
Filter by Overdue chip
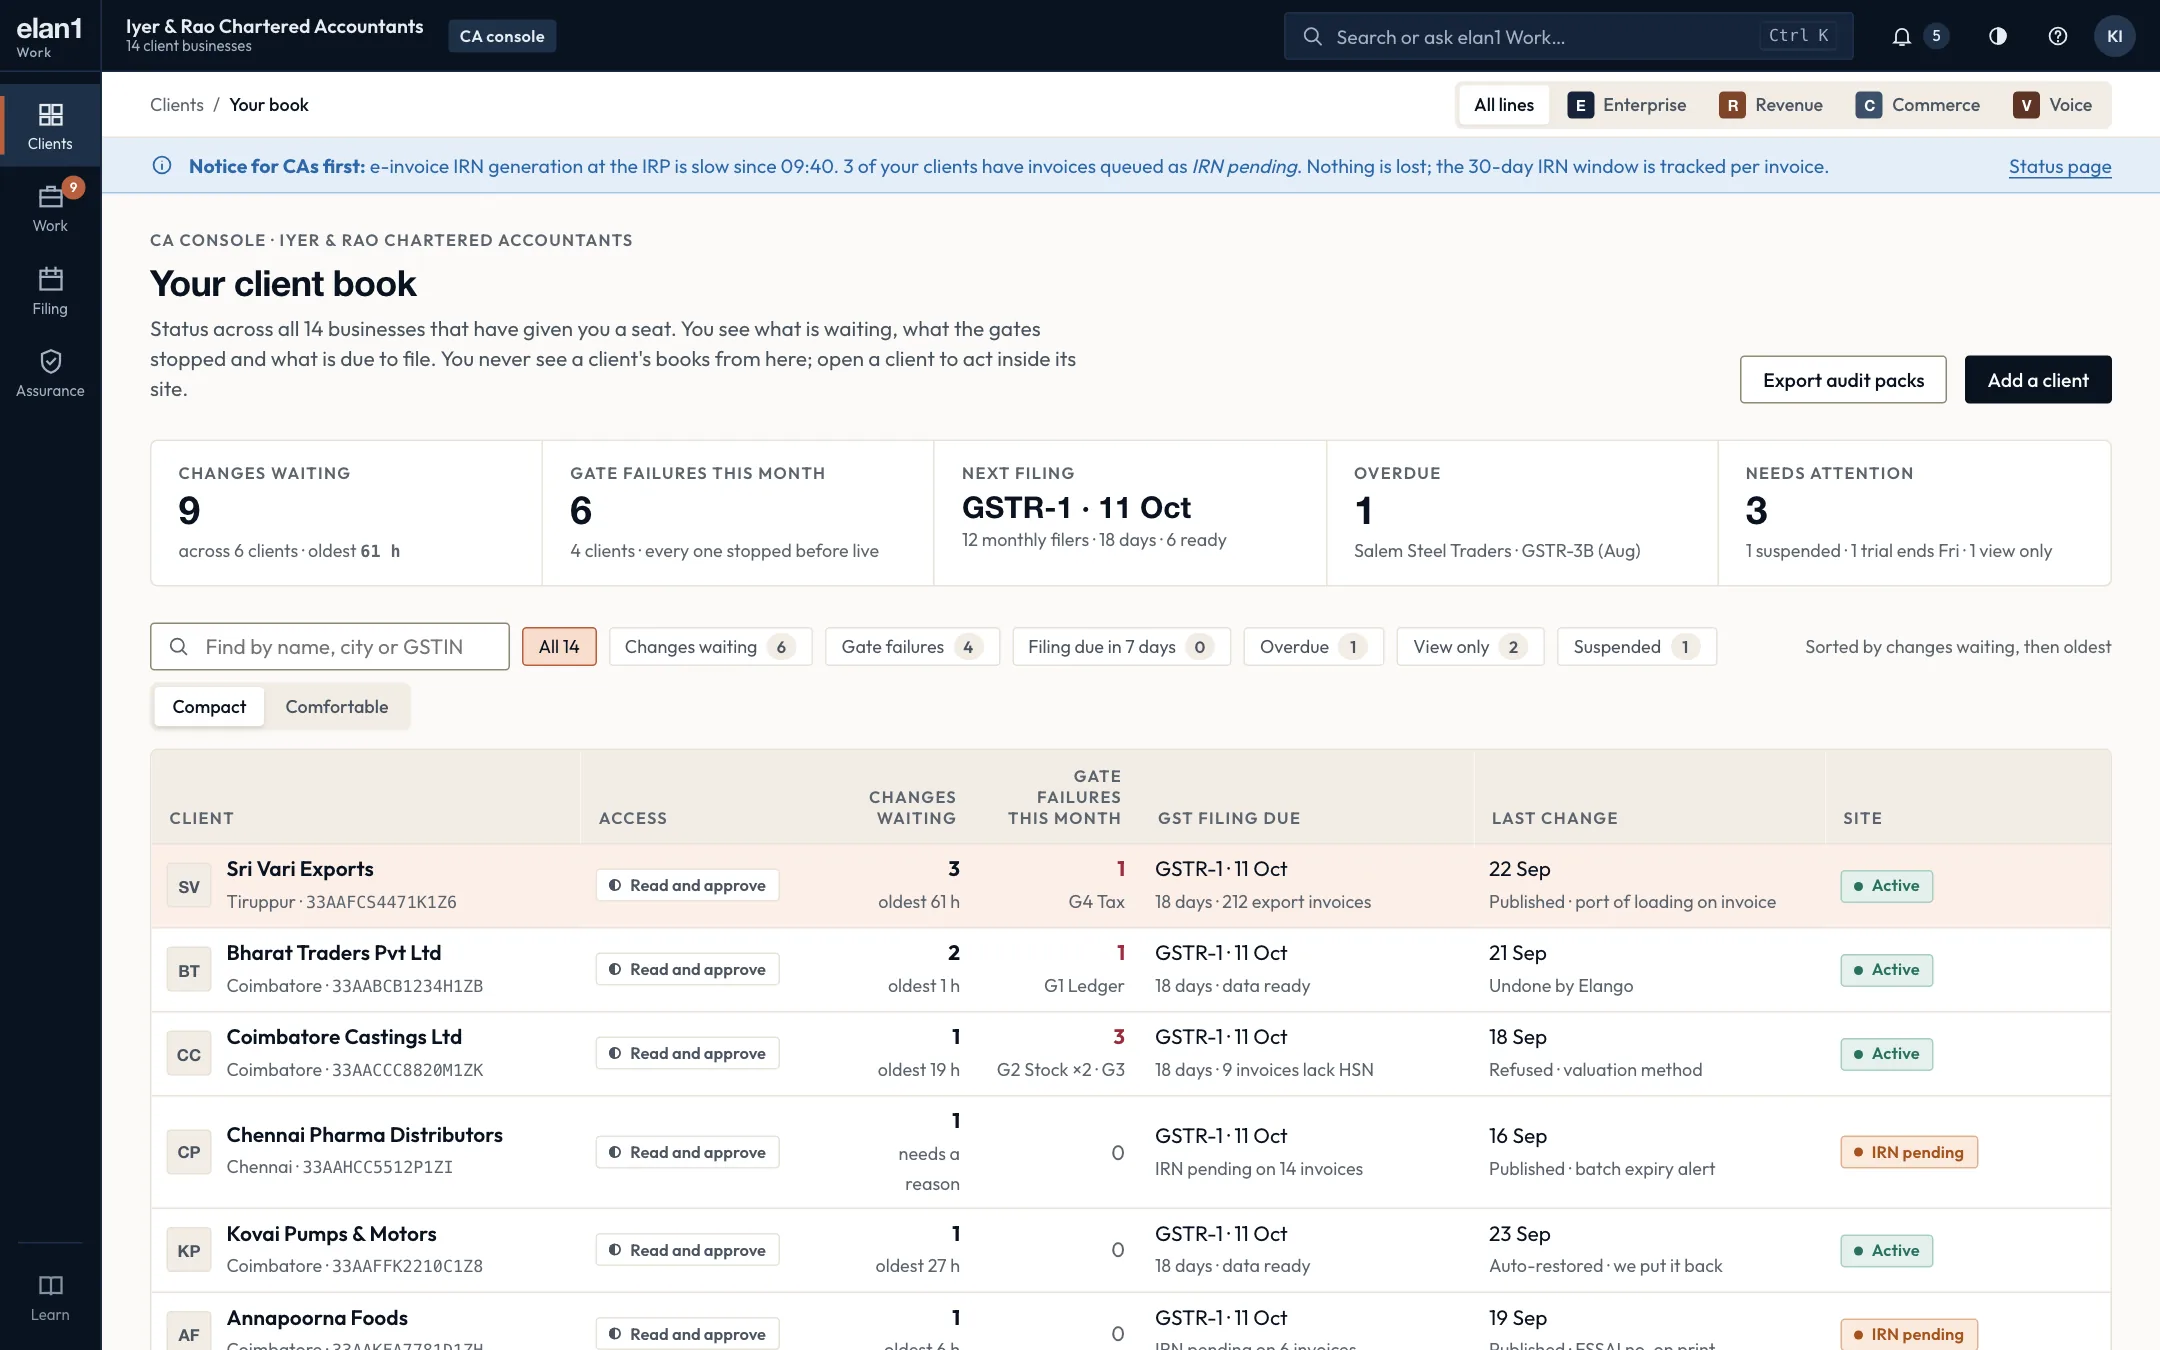click(1313, 647)
